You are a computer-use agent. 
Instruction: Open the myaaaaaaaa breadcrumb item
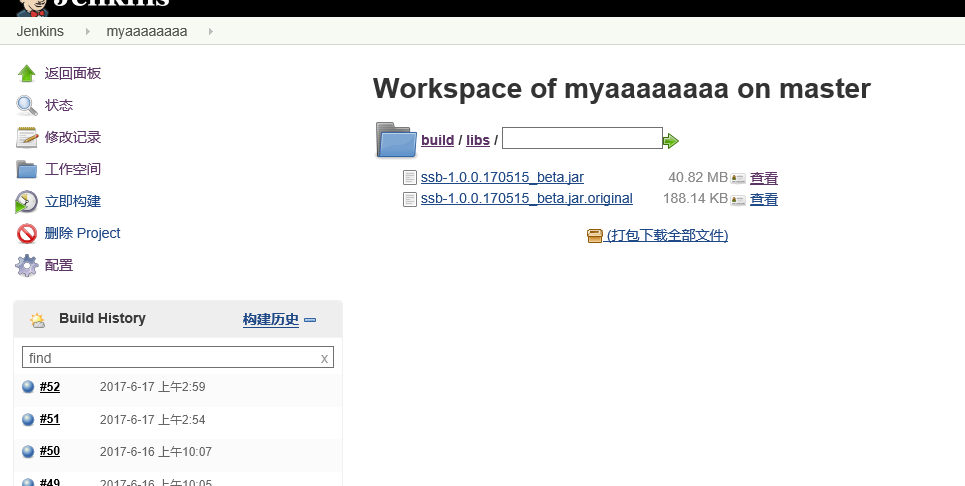(x=147, y=31)
